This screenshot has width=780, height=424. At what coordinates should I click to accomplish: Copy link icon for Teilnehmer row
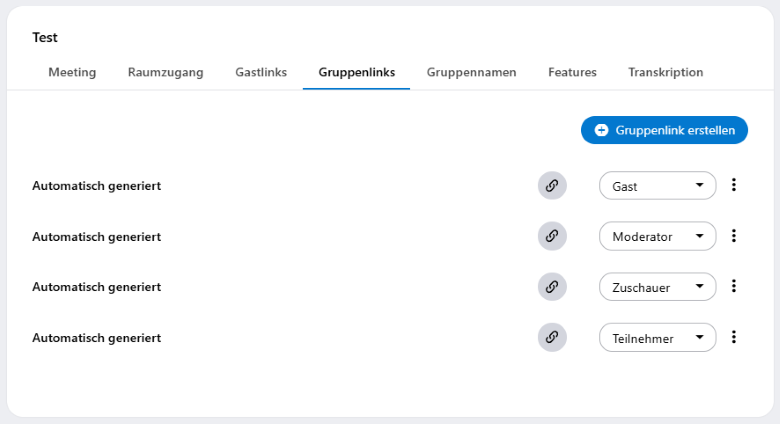pos(551,337)
